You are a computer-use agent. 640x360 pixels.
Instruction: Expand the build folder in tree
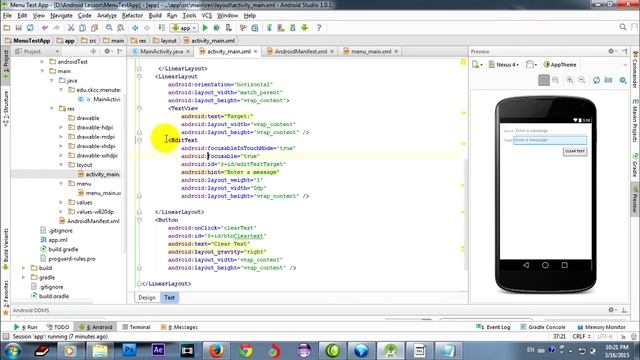click(23, 268)
